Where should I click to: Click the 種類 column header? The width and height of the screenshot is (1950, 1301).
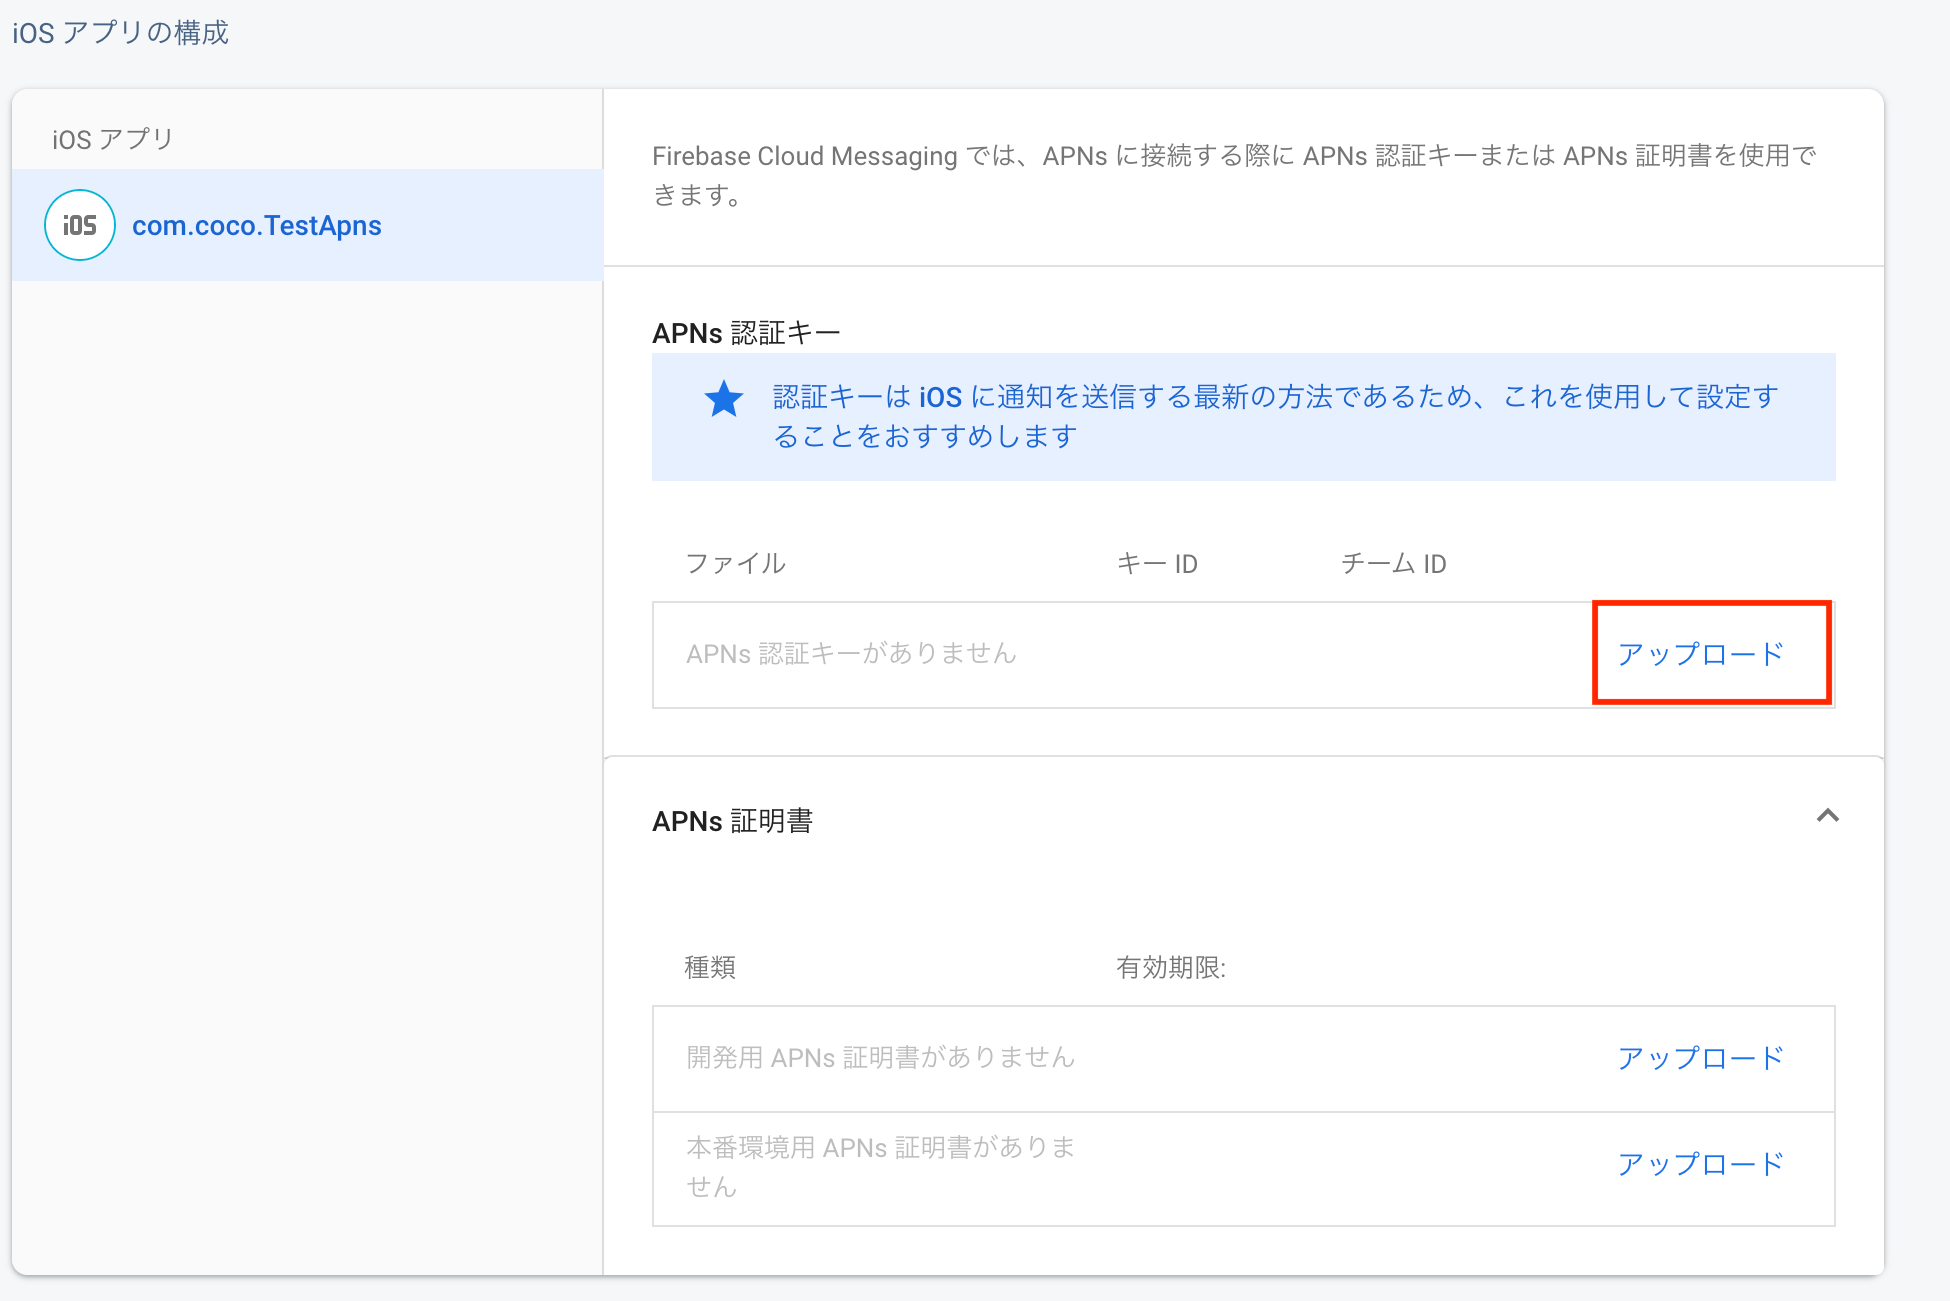point(710,967)
